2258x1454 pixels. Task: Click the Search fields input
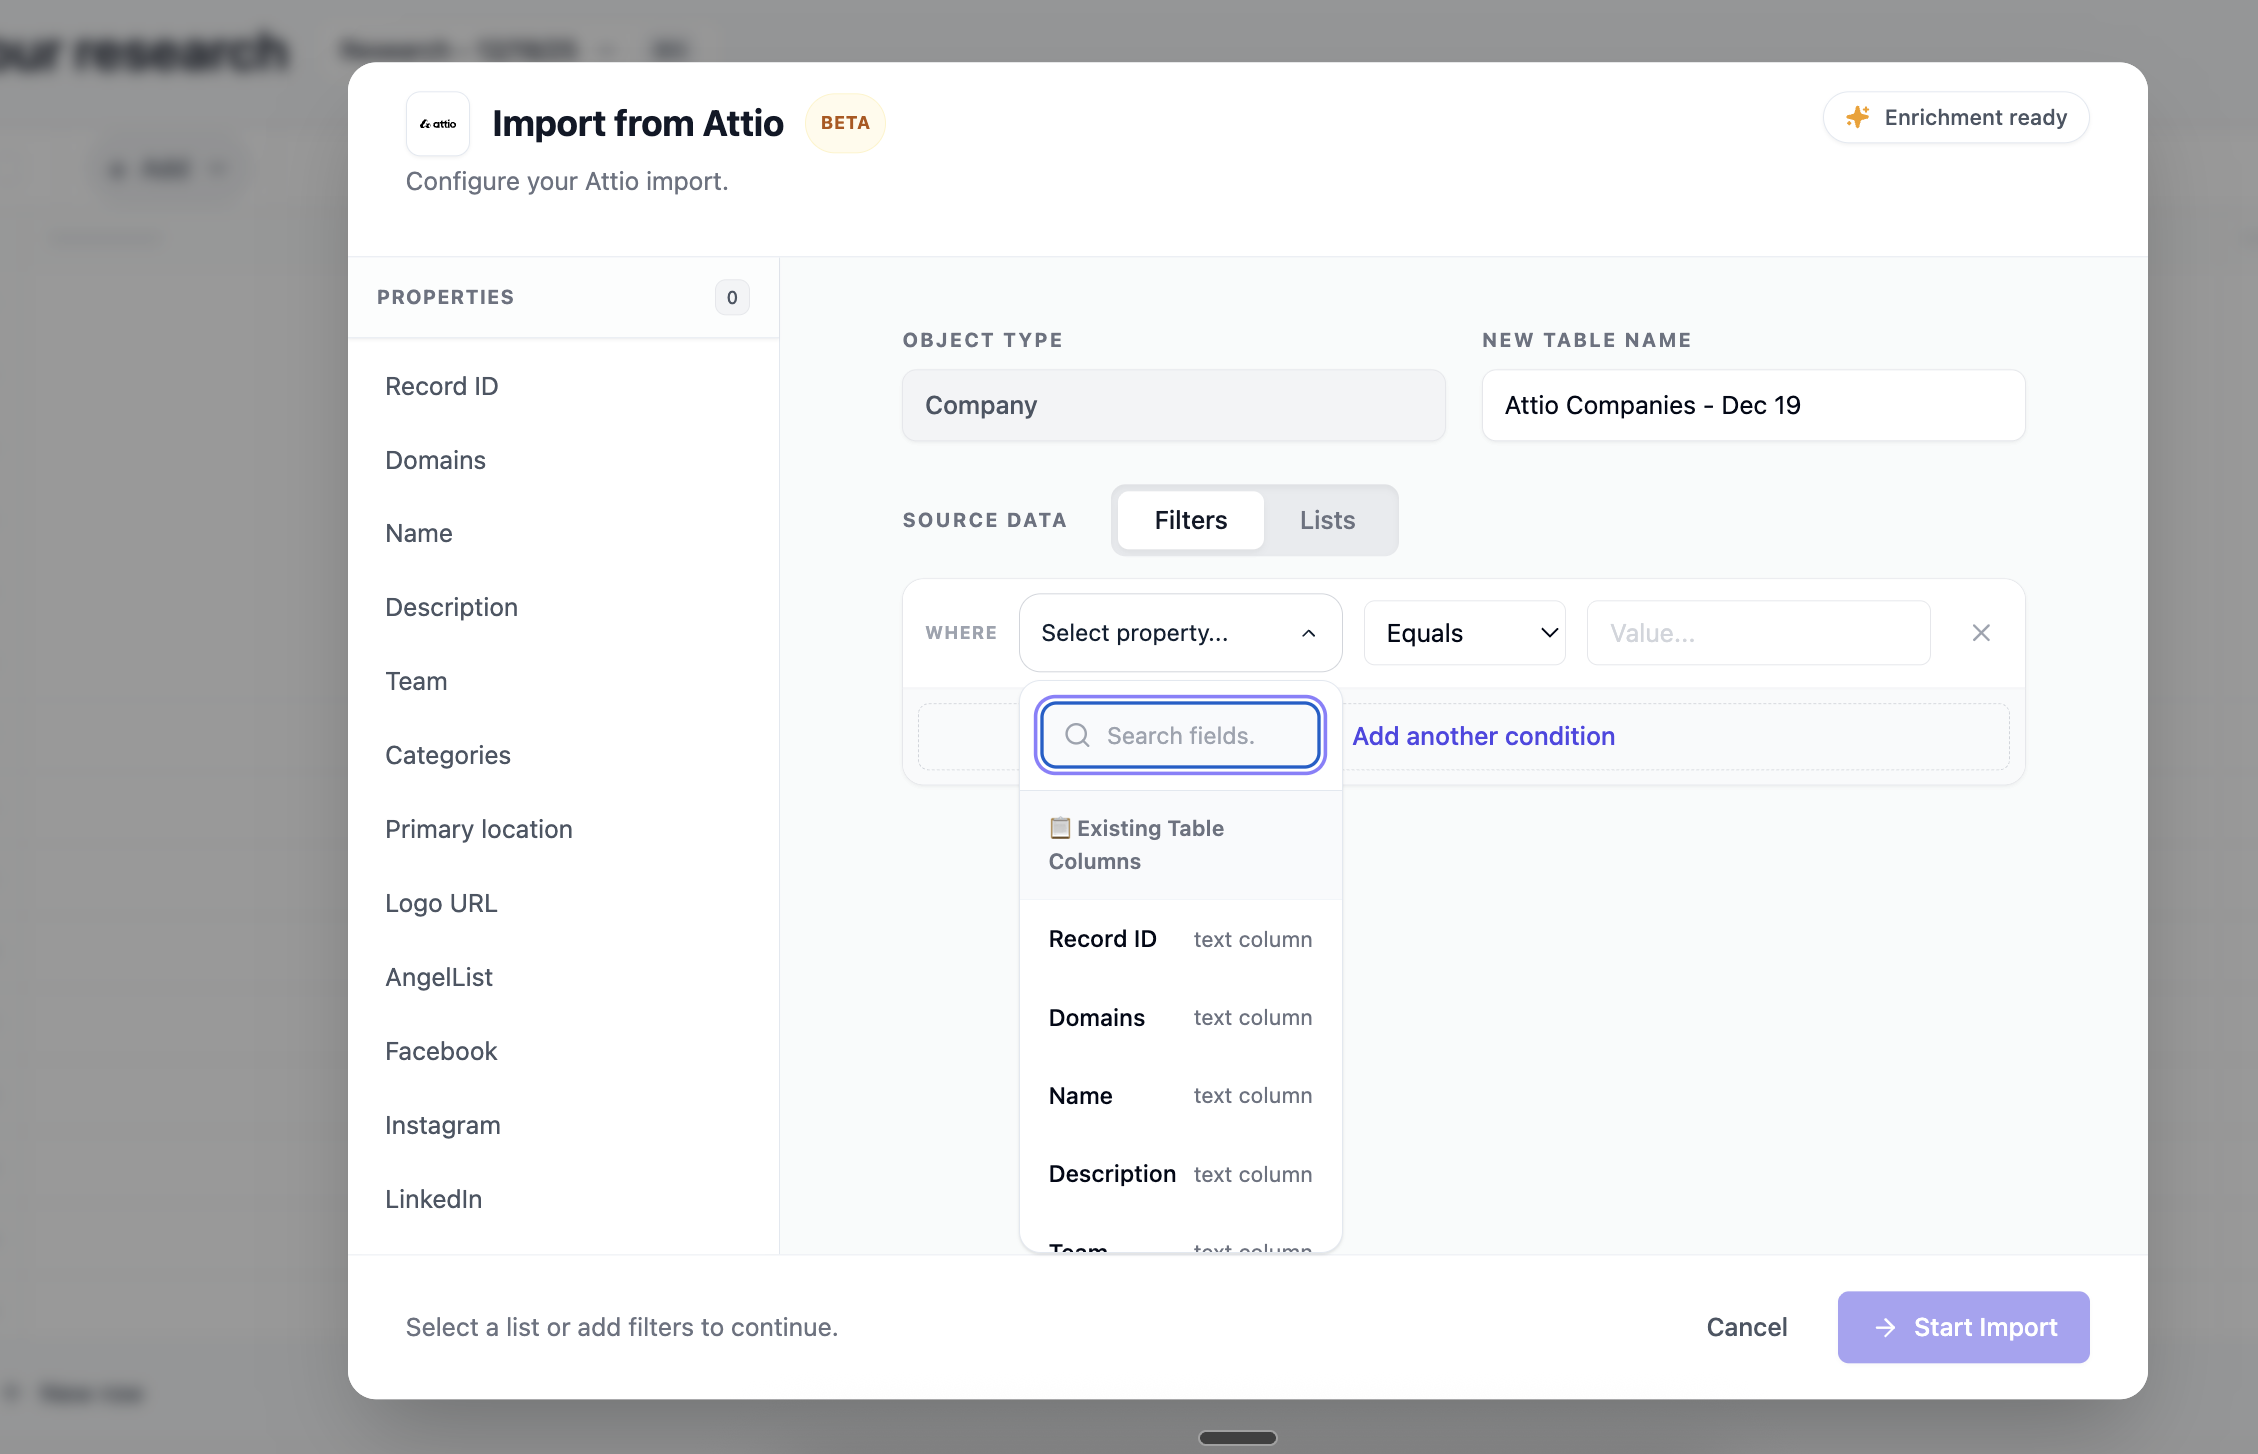pyautogui.click(x=1180, y=736)
